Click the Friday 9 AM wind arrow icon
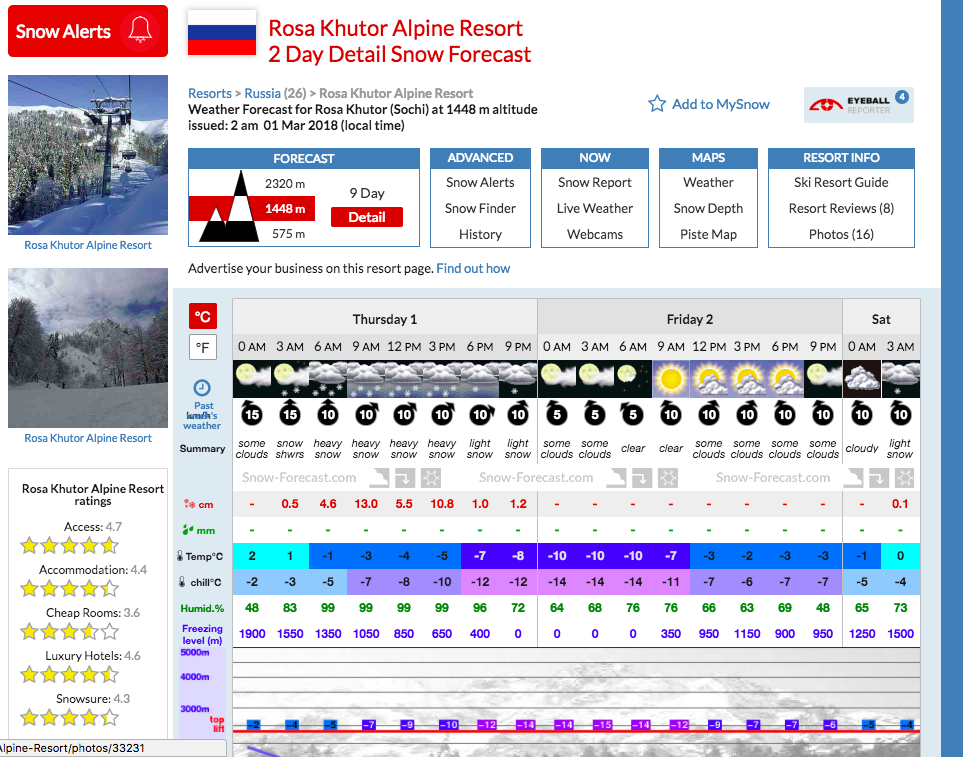This screenshot has height=757, width=963. tap(671, 414)
